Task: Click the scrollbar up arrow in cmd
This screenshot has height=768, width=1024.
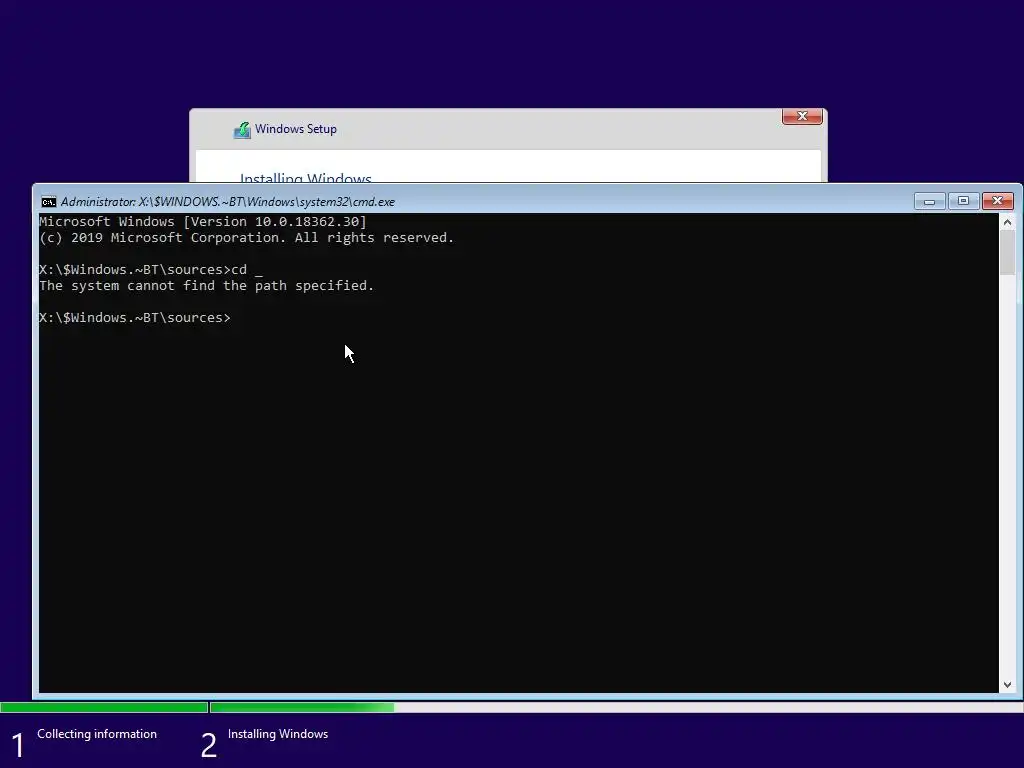Action: pyautogui.click(x=1007, y=222)
